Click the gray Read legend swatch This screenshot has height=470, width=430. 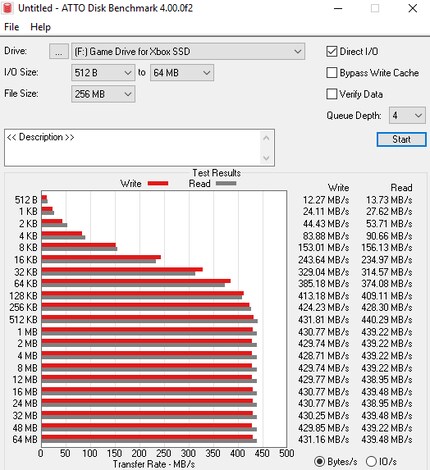click(226, 183)
